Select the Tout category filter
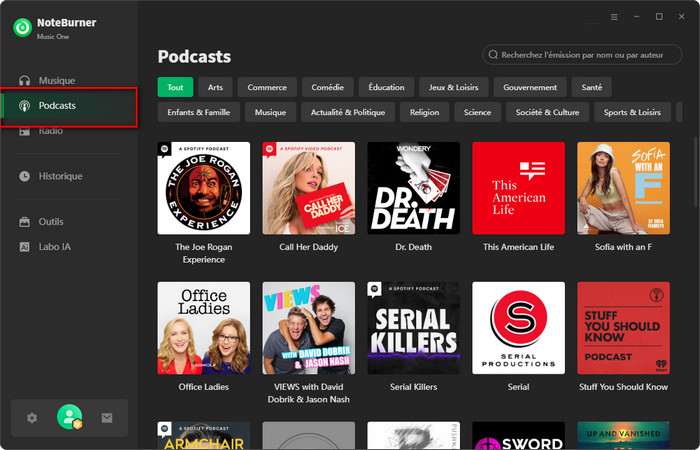 (175, 87)
